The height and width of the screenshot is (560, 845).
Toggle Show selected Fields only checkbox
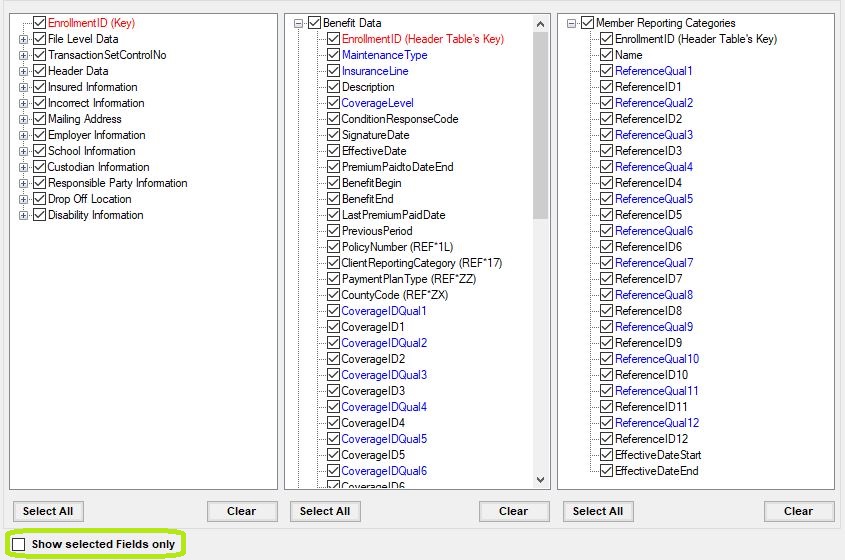[18, 544]
